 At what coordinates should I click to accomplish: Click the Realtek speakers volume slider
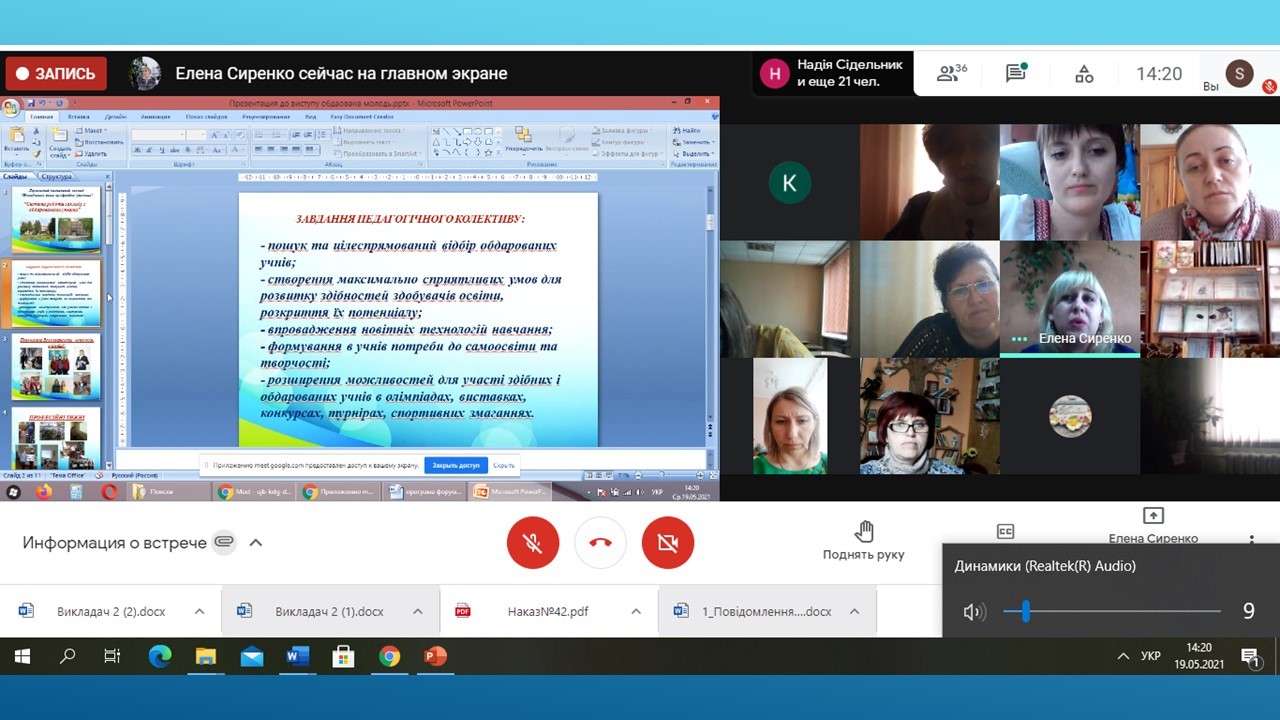point(1112,611)
